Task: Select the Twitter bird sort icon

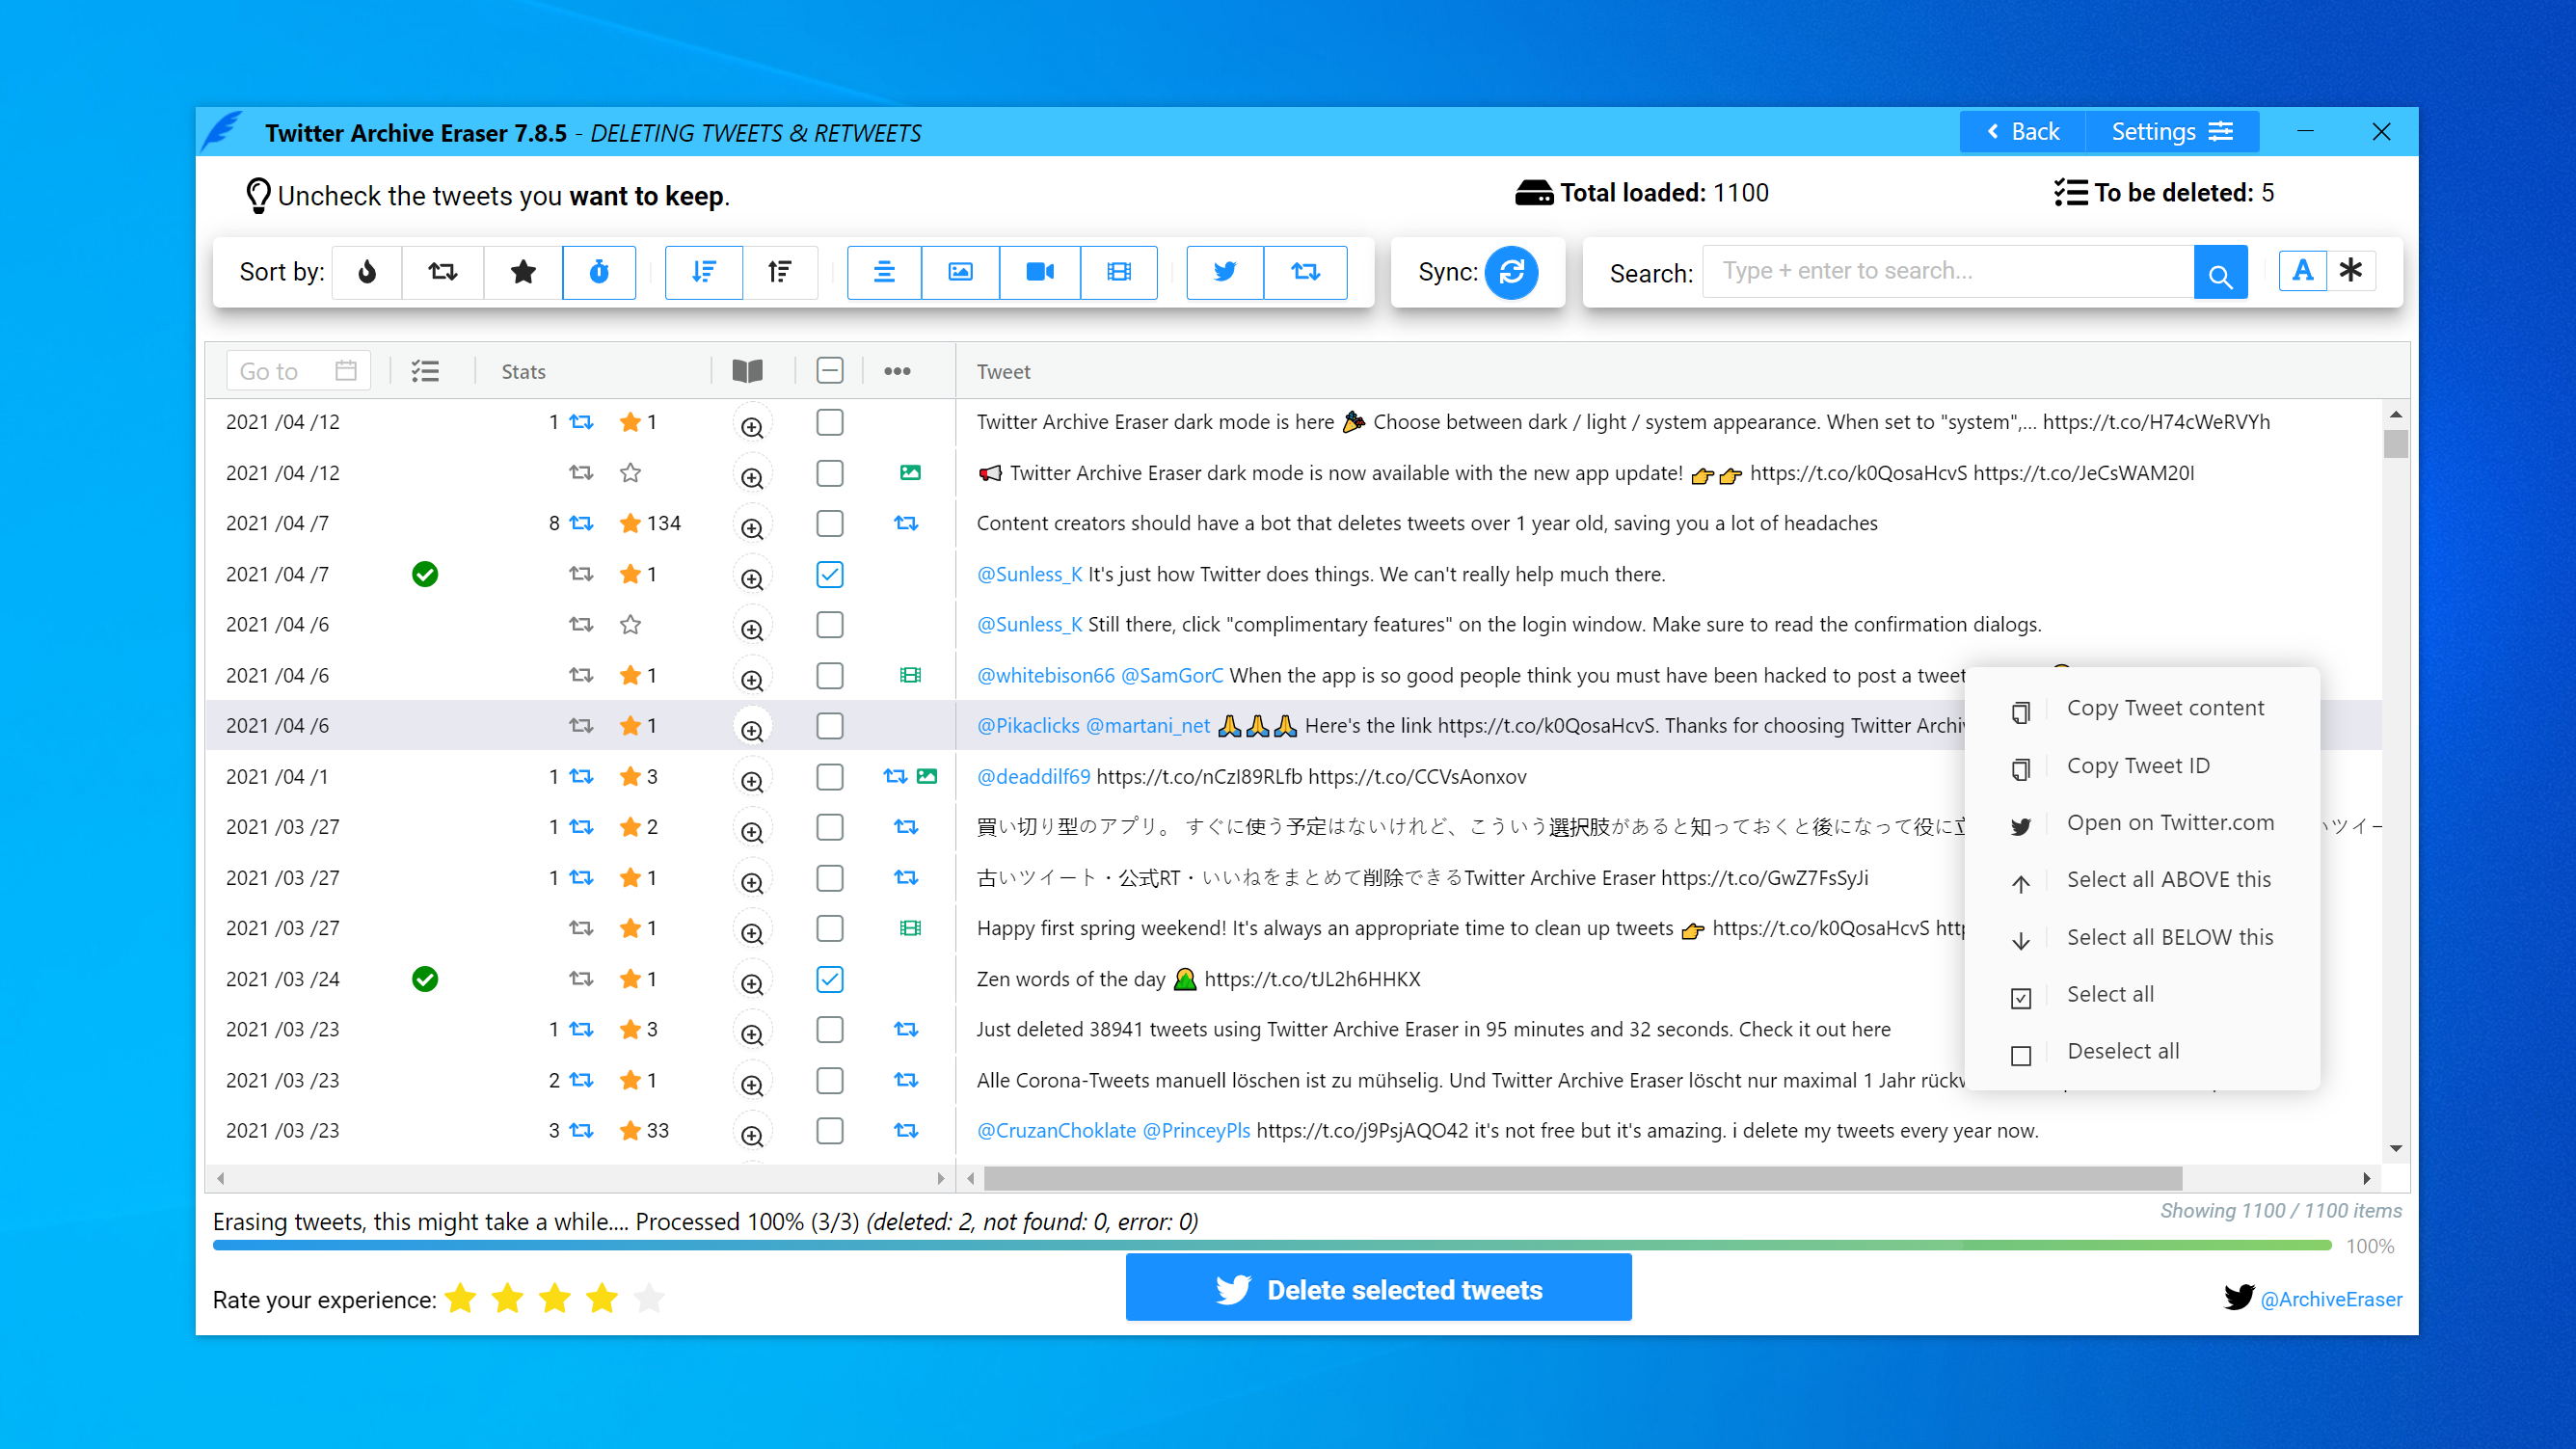Action: point(1226,271)
